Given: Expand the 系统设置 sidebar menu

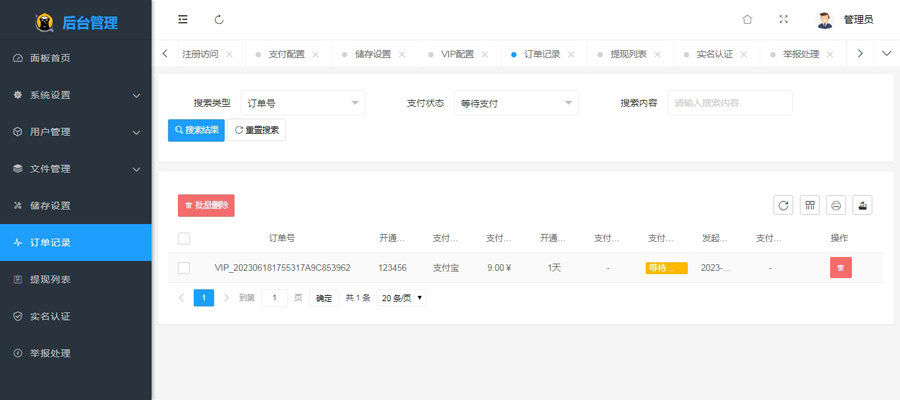Looking at the screenshot, I should (76, 95).
